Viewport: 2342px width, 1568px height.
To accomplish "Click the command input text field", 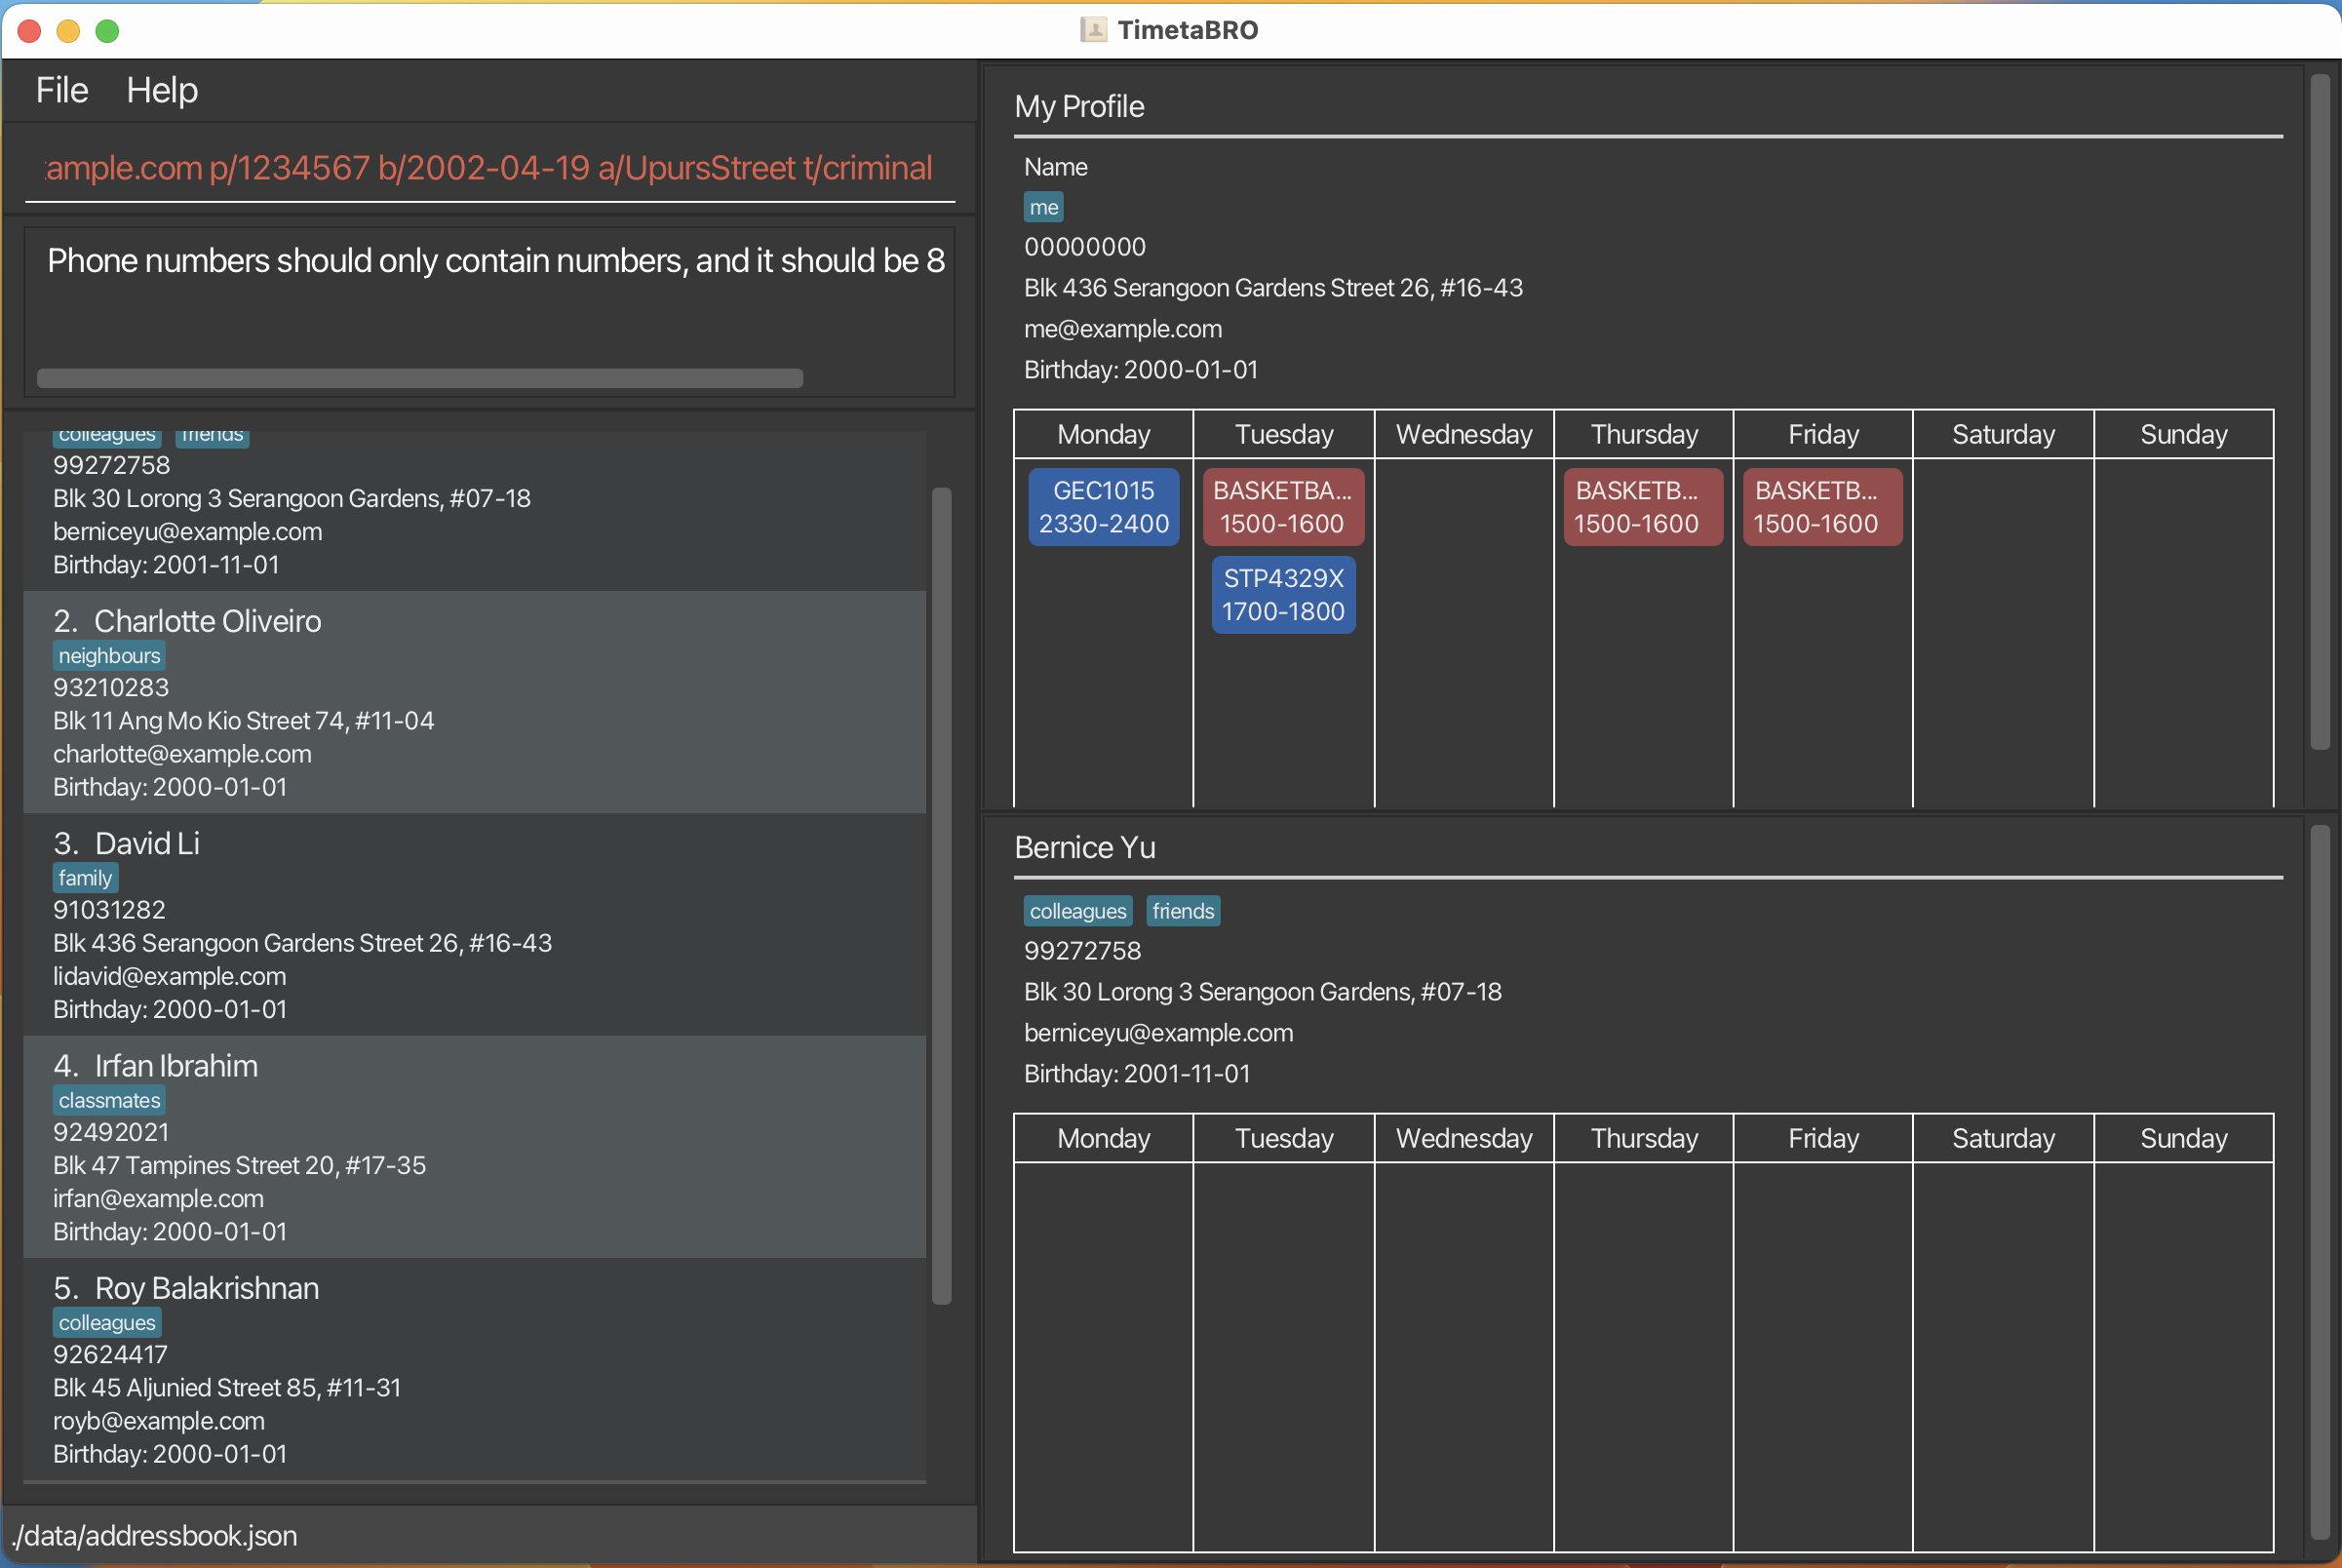I will pyautogui.click(x=489, y=168).
